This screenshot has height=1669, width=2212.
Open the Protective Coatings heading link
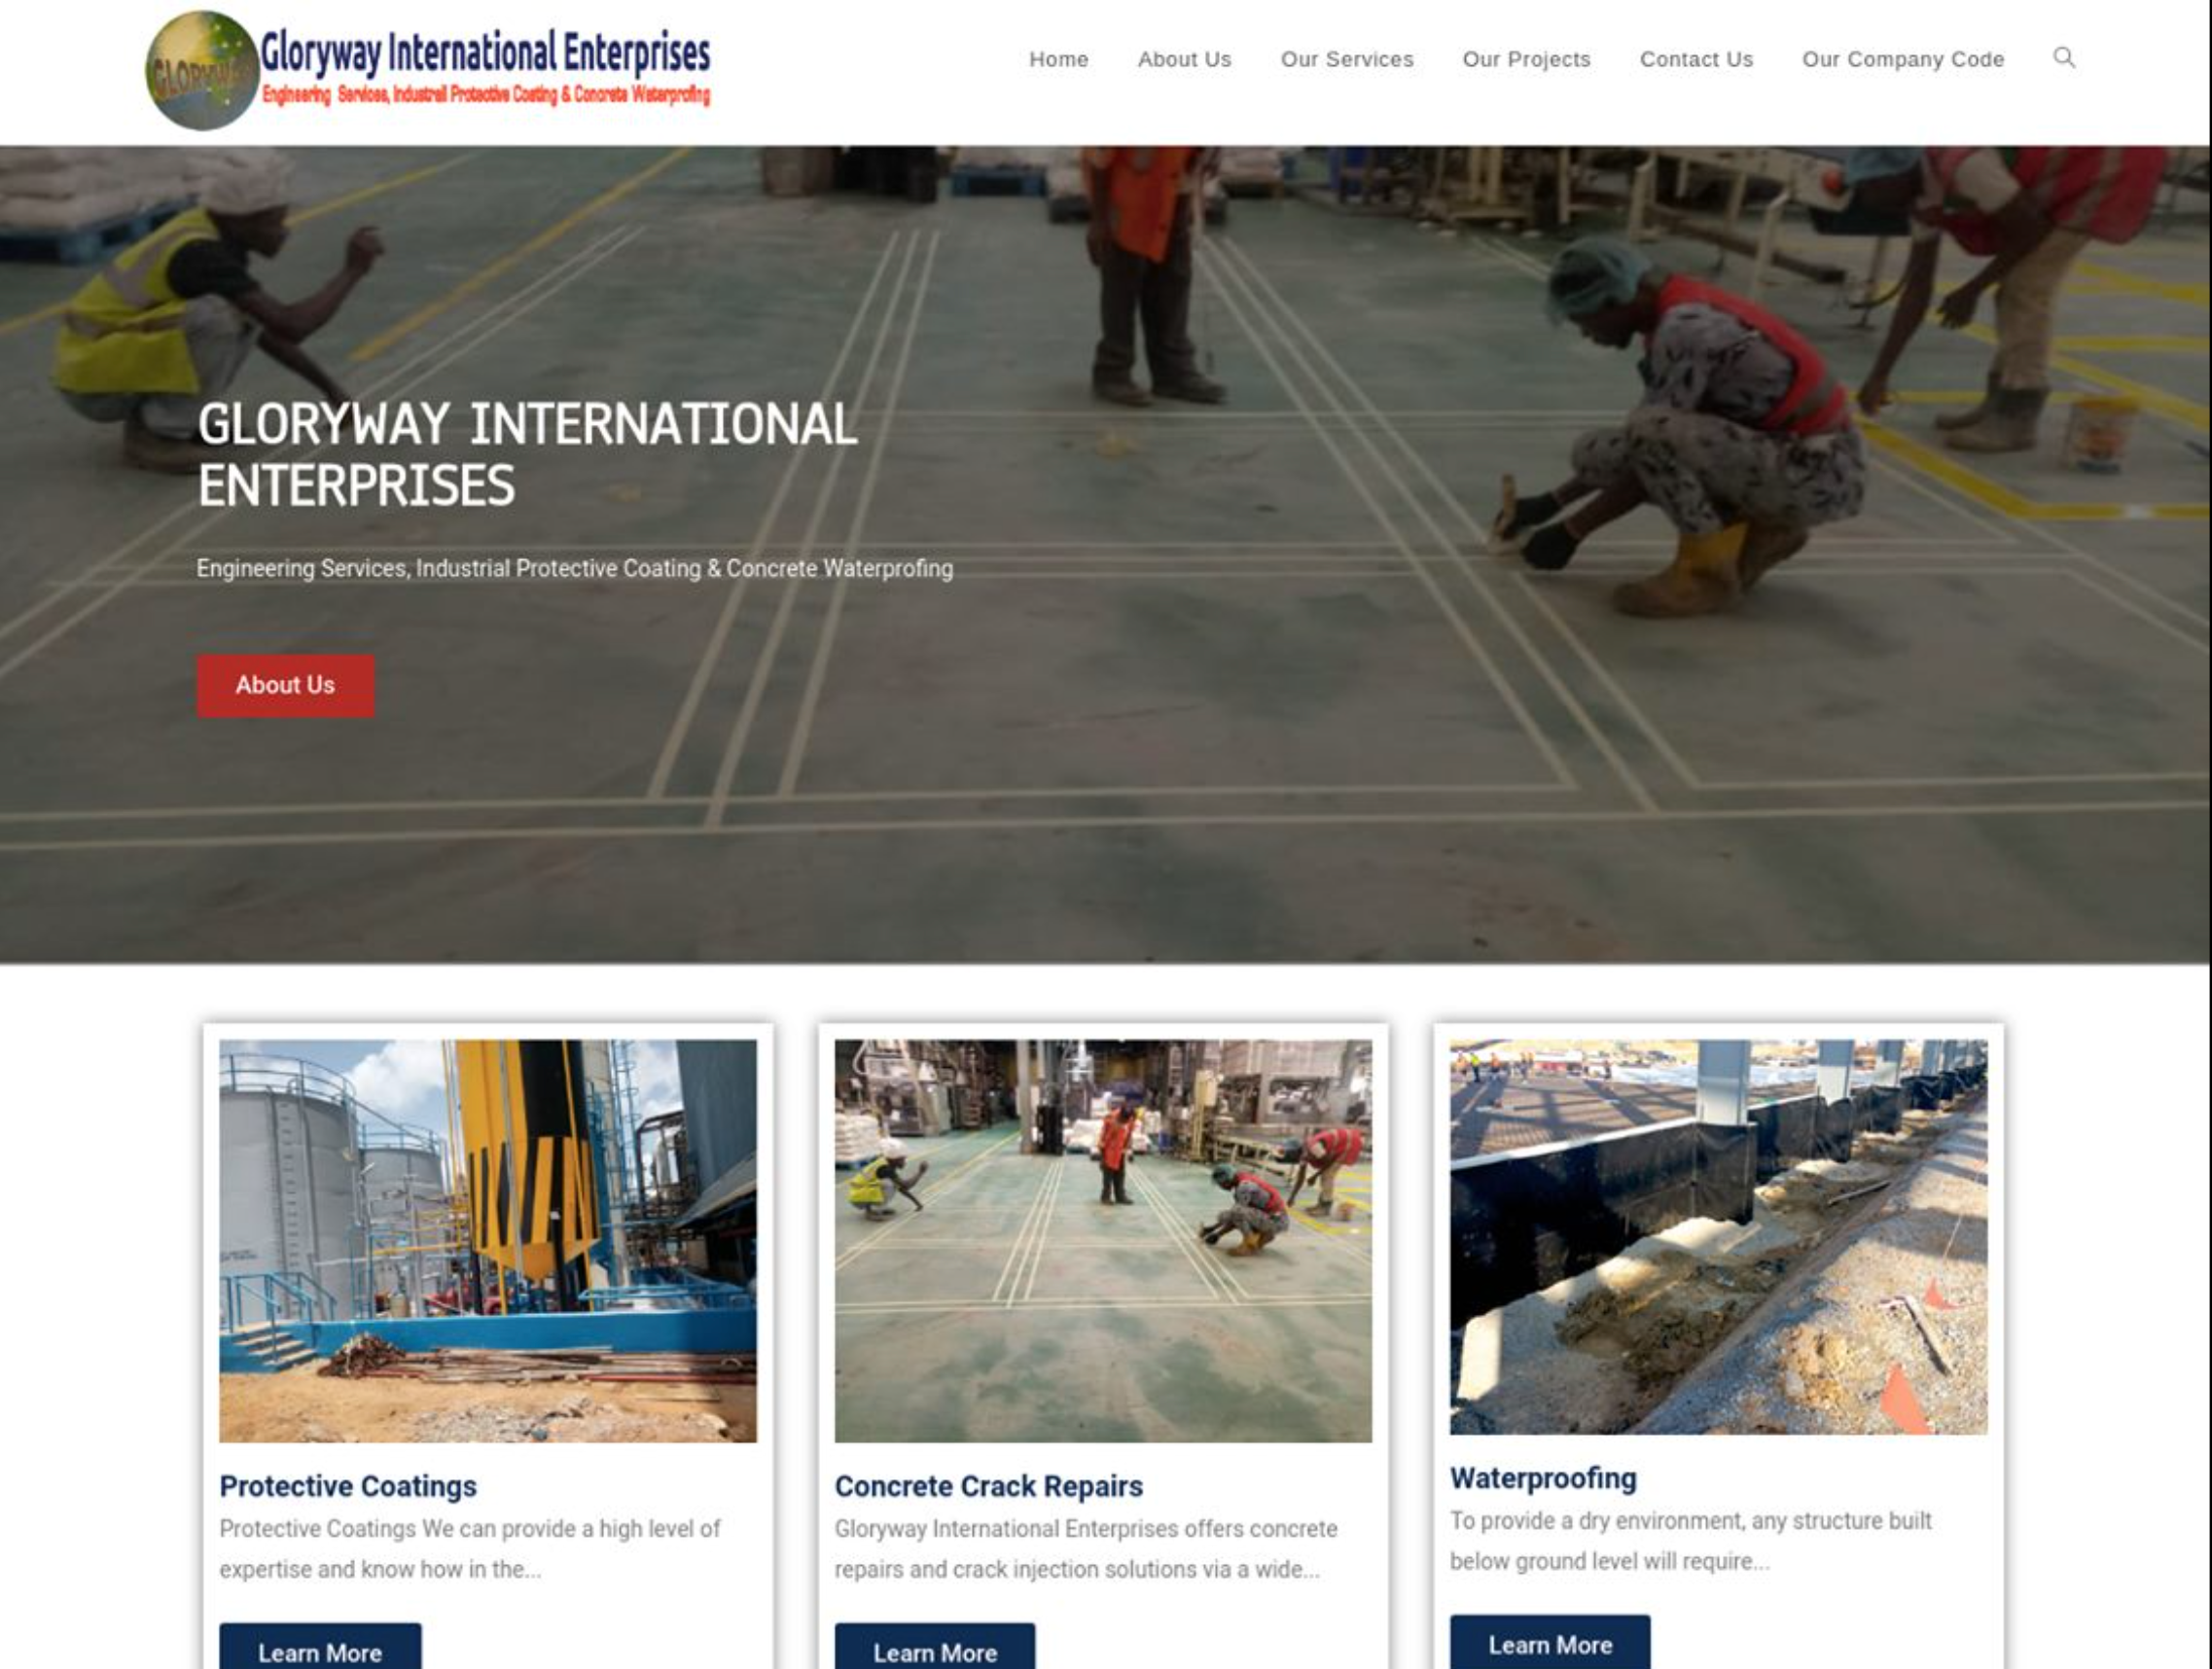348,1486
